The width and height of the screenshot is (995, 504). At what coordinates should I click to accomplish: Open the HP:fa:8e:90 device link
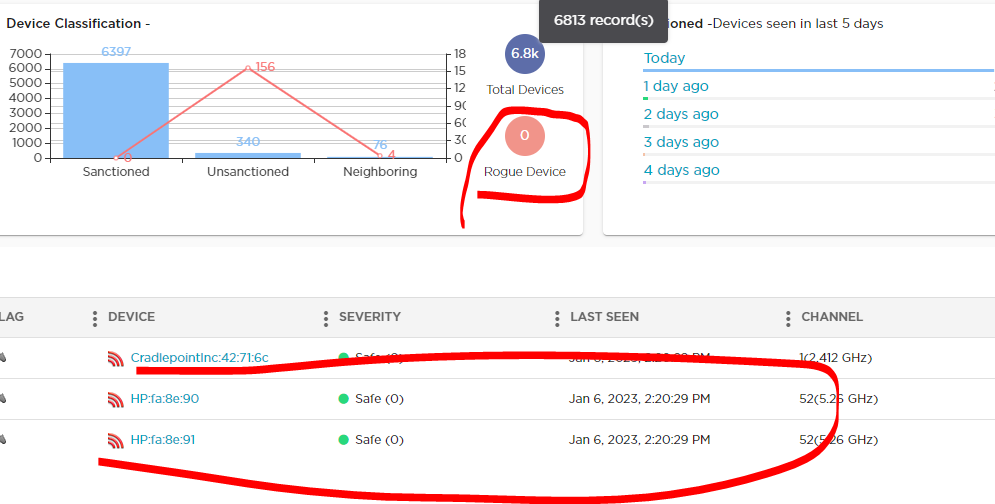(x=164, y=399)
